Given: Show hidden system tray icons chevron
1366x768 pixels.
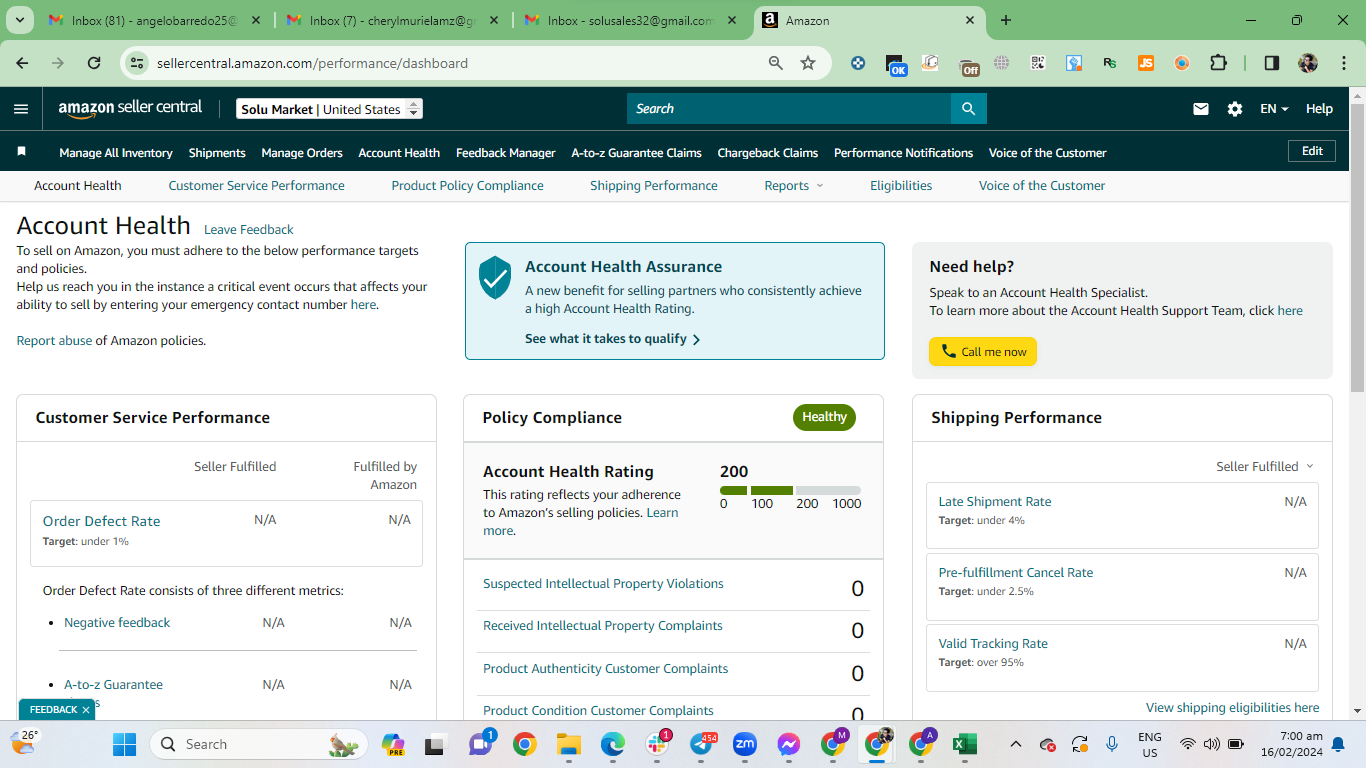Looking at the screenshot, I should point(1016,744).
